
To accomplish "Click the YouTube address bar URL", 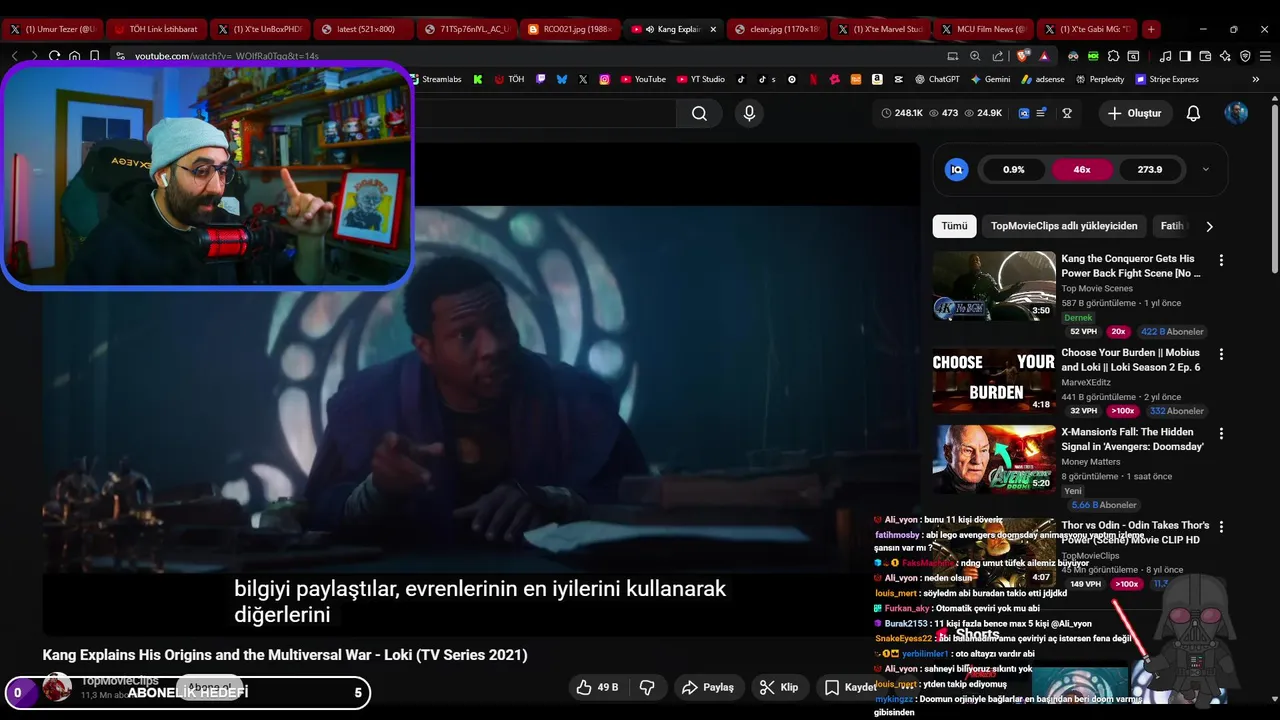I will click(x=227, y=56).
